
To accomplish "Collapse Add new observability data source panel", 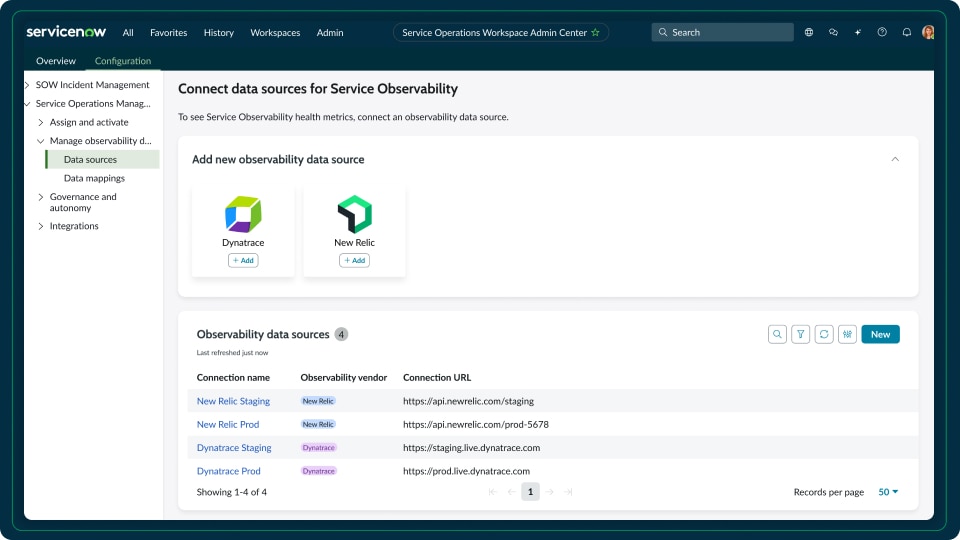I will 895,159.
